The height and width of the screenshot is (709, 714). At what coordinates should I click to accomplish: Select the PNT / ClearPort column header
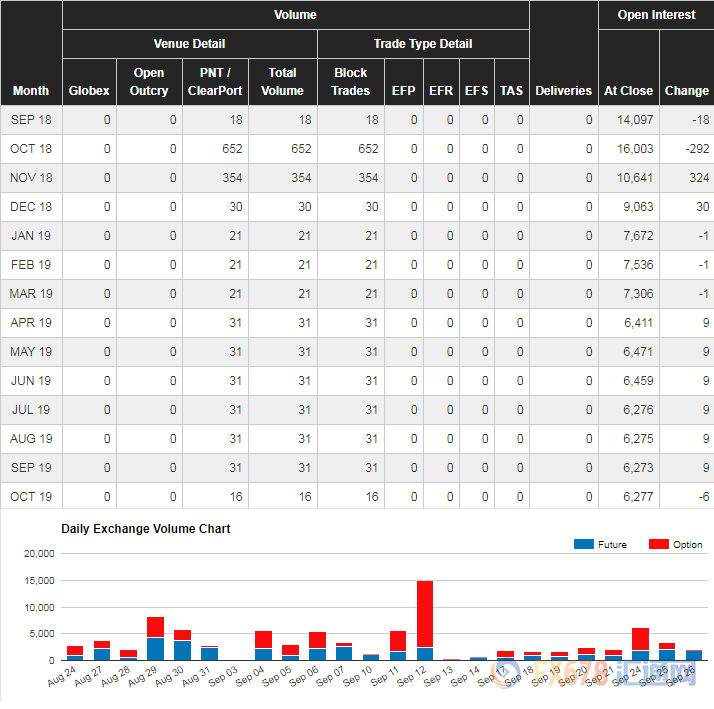(x=215, y=82)
